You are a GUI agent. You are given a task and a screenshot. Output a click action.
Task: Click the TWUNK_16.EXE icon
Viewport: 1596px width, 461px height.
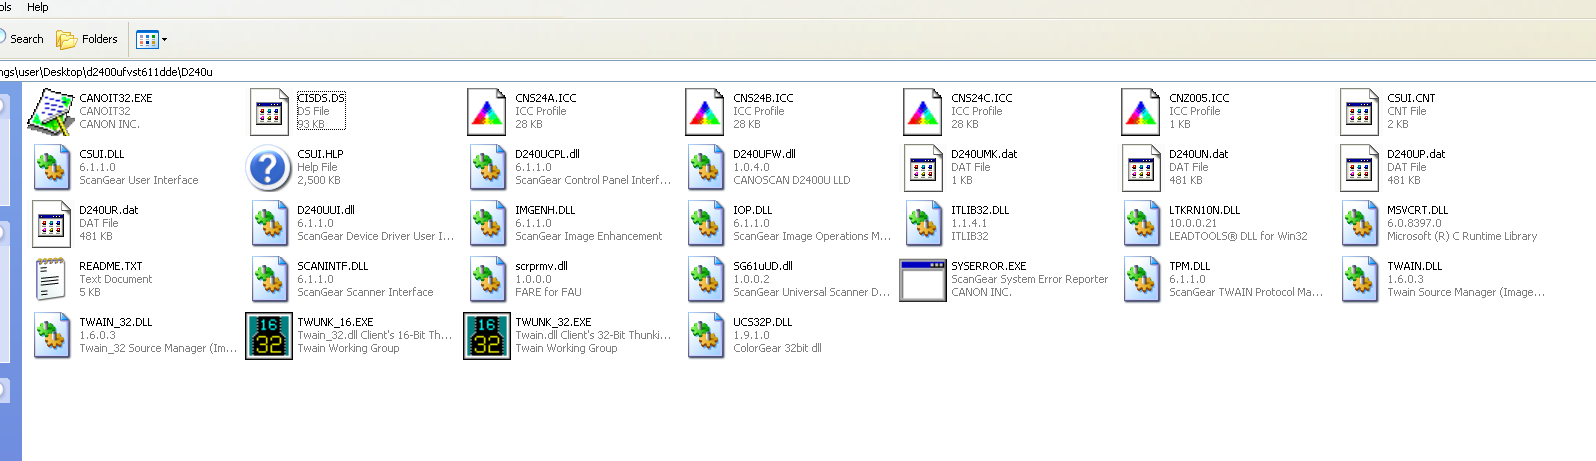click(269, 336)
